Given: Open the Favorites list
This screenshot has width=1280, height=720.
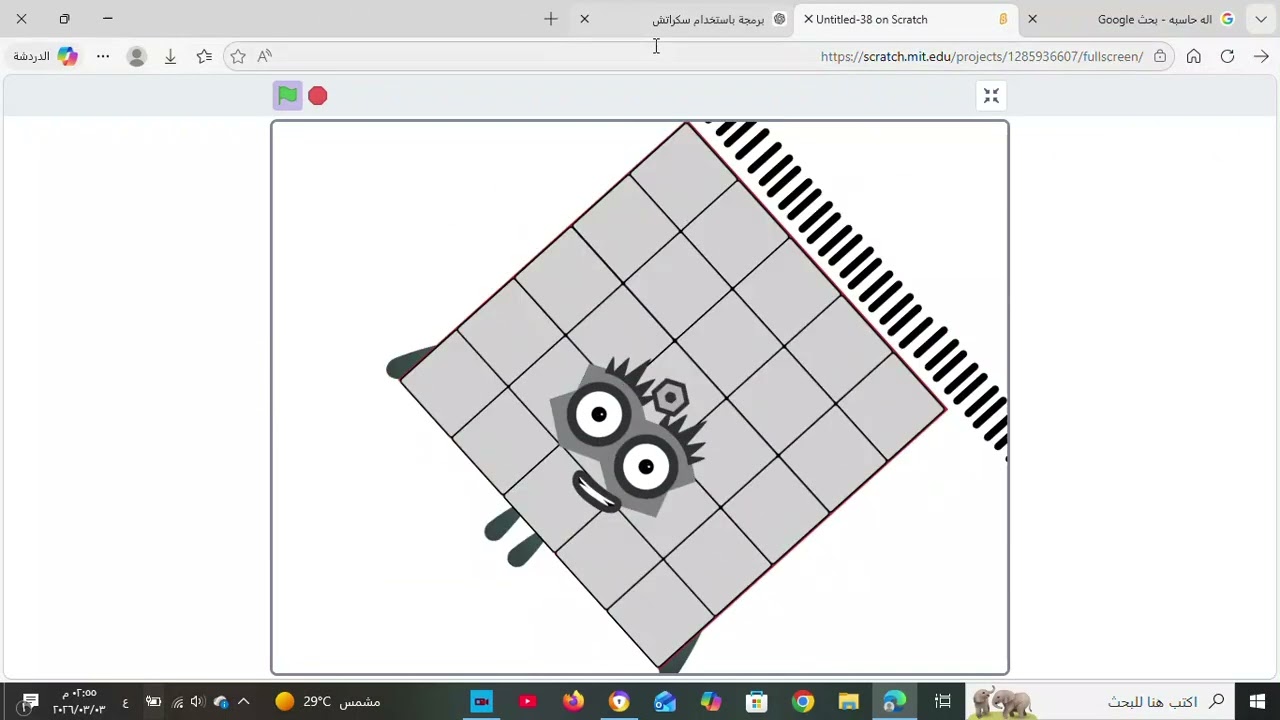Looking at the screenshot, I should 204,56.
